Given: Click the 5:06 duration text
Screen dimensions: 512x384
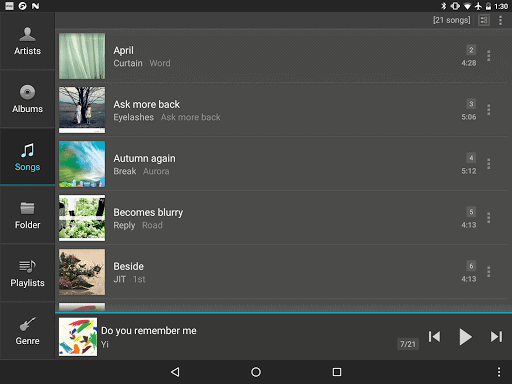Looking at the screenshot, I should click(x=469, y=117).
